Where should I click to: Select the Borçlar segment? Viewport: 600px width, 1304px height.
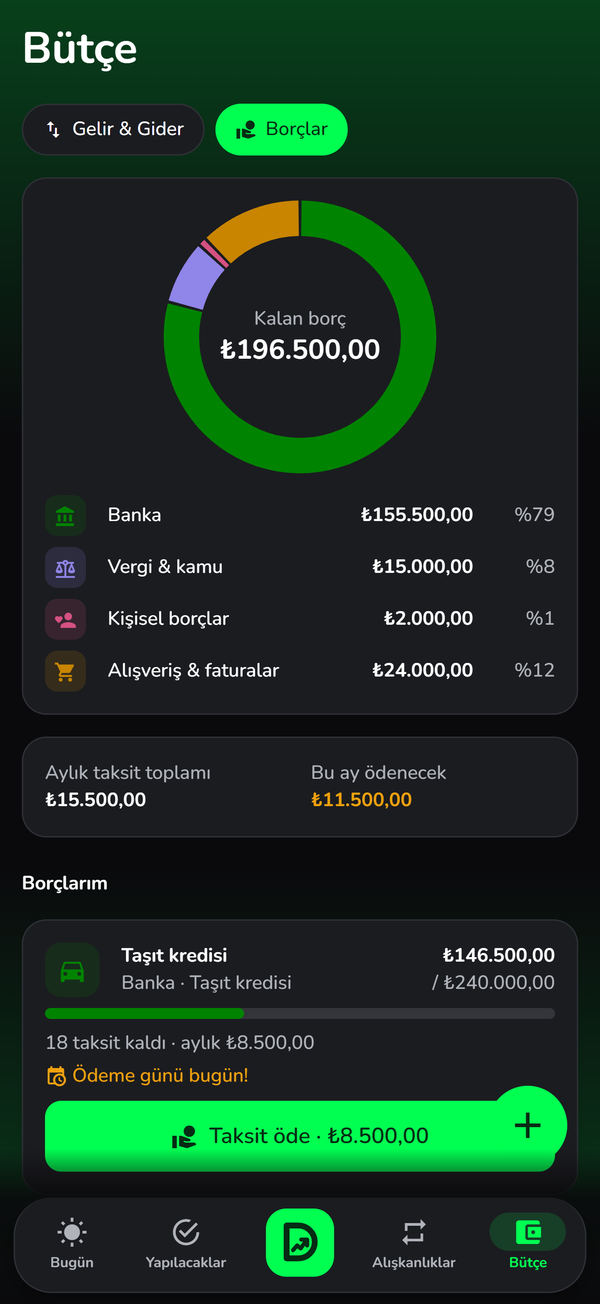pyautogui.click(x=281, y=130)
